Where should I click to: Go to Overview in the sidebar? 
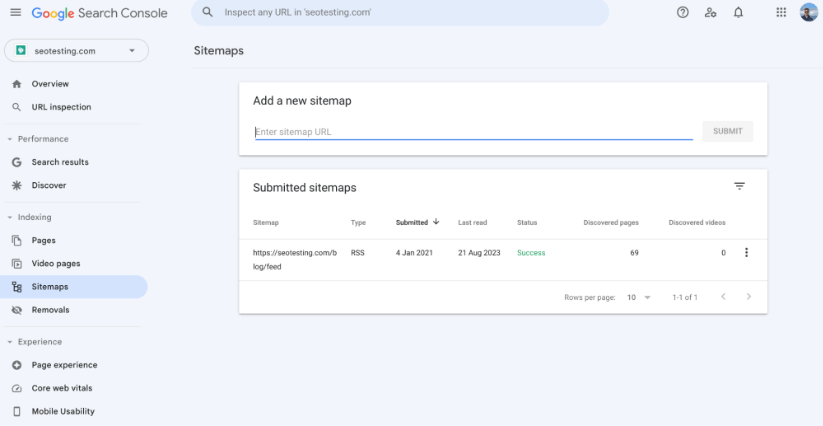(50, 84)
